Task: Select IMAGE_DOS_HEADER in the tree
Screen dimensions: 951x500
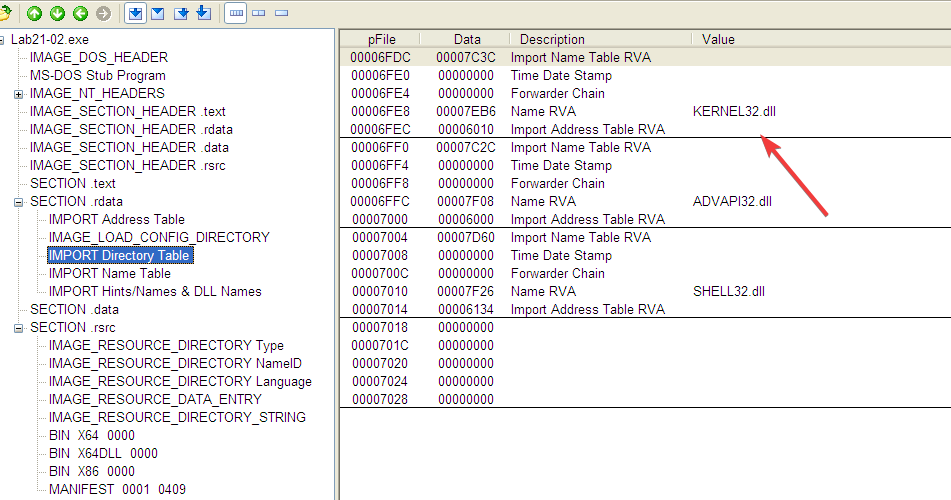Action: (99, 57)
